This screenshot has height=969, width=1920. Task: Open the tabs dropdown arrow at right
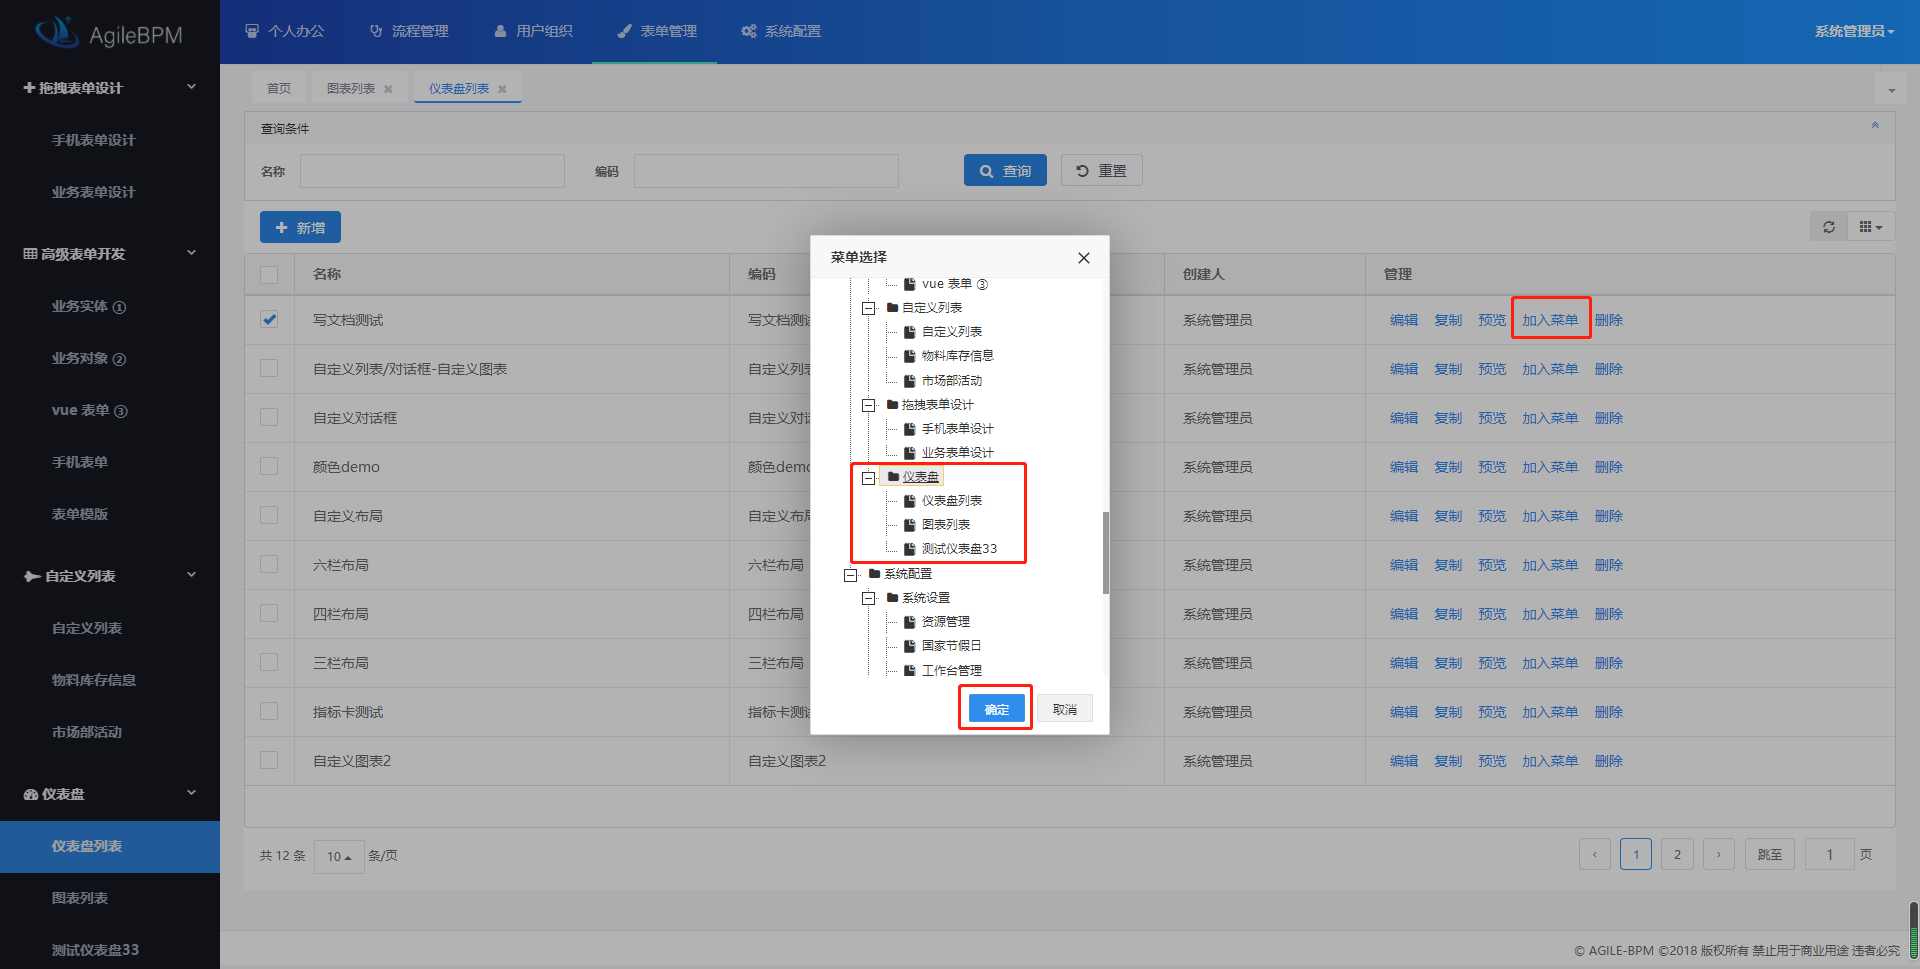coord(1891,90)
